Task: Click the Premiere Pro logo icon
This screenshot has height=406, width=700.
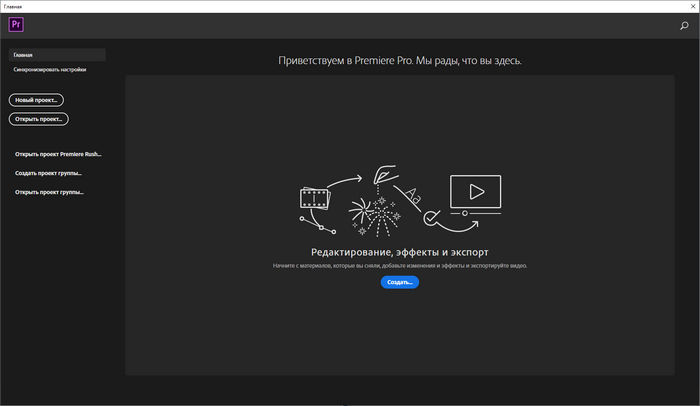Action: pos(16,25)
